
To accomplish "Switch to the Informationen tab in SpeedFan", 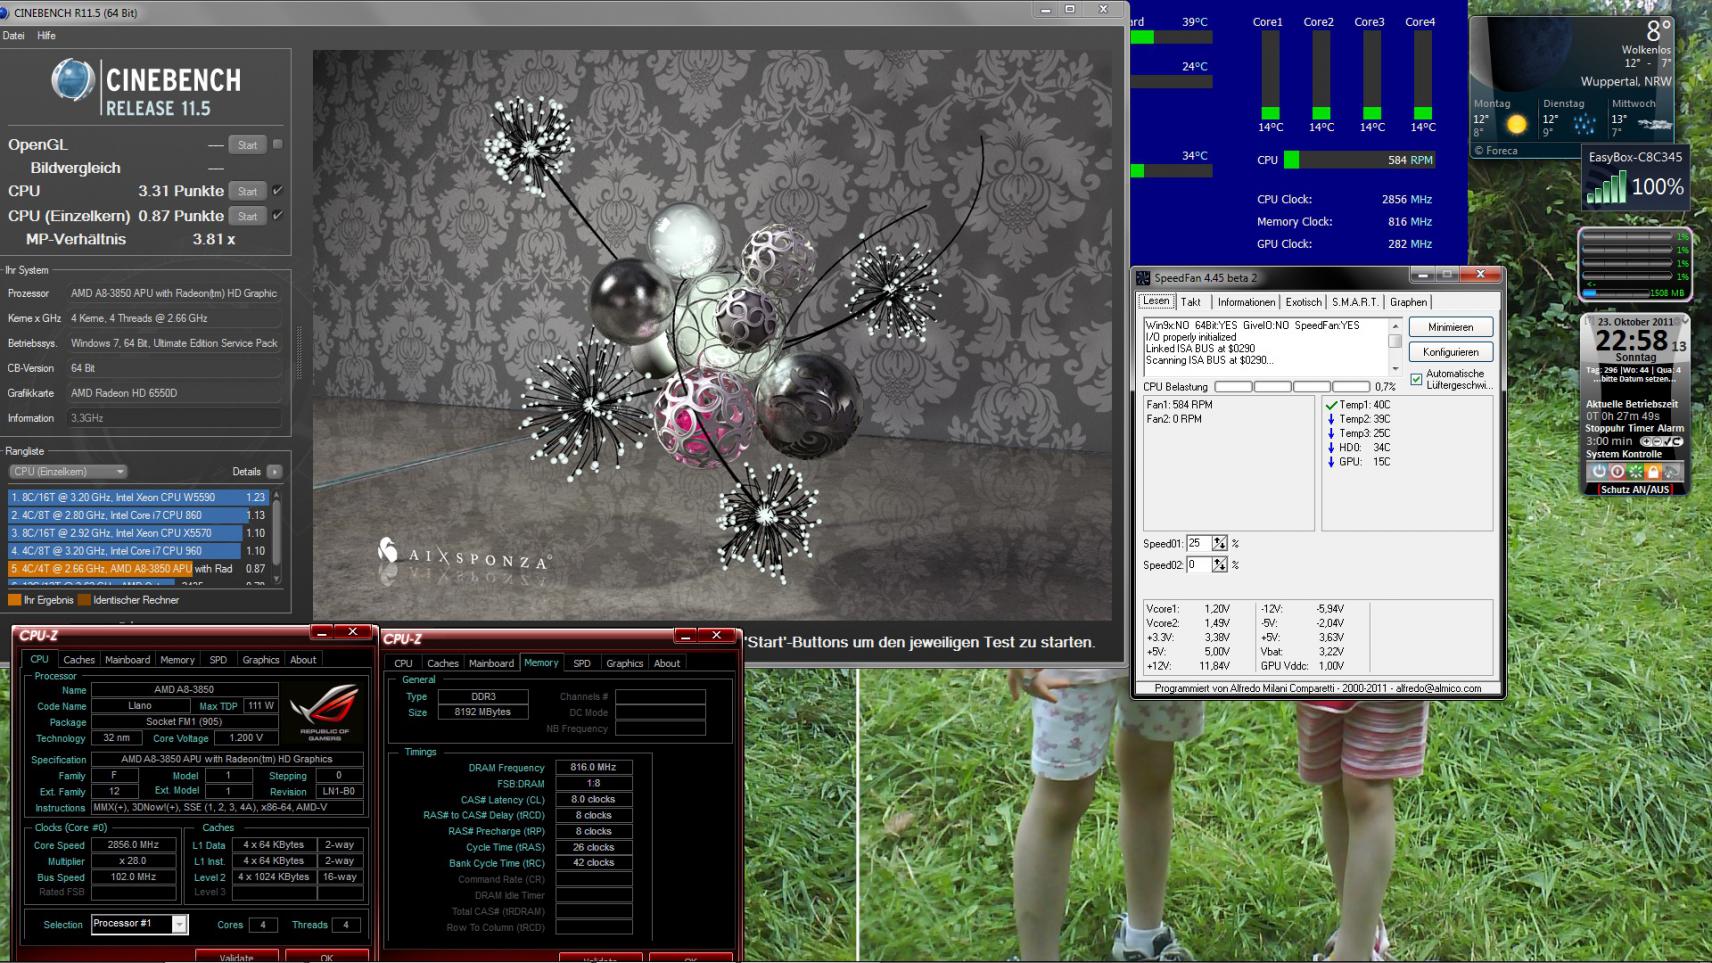I will [x=1246, y=302].
